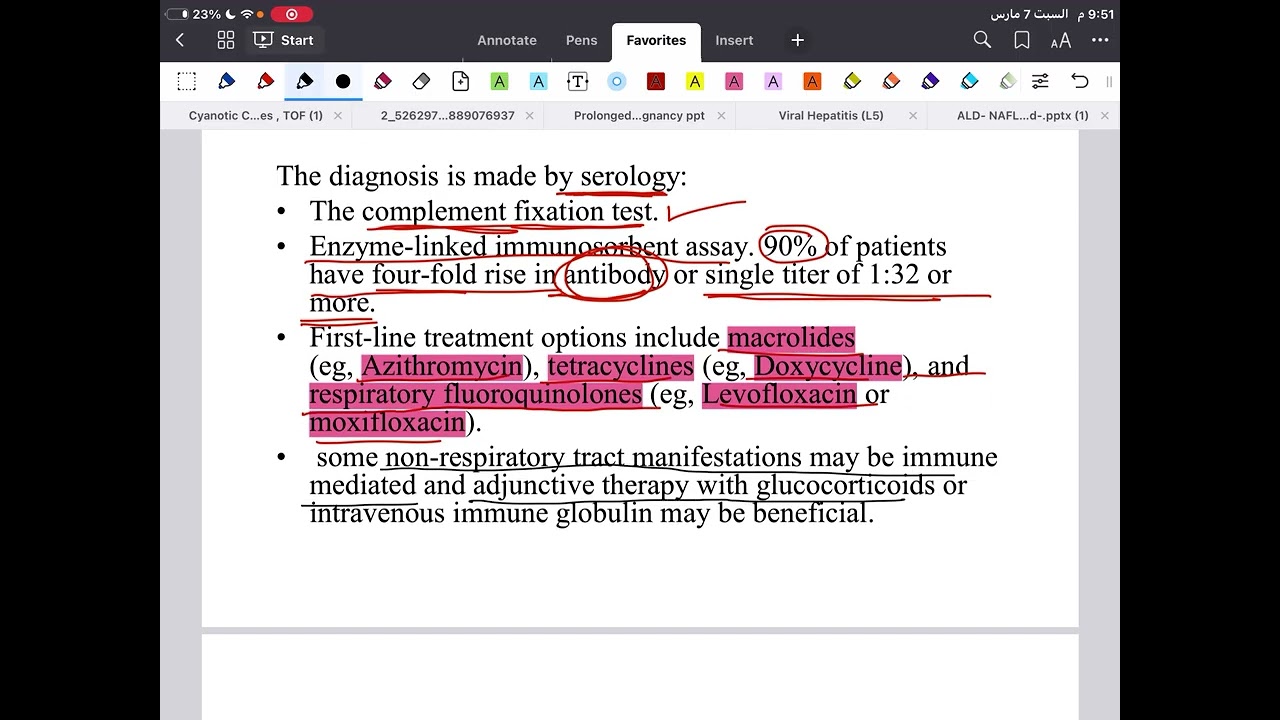Open the more options ellipsis menu
The width and height of the screenshot is (1280, 720).
pos(1100,40)
